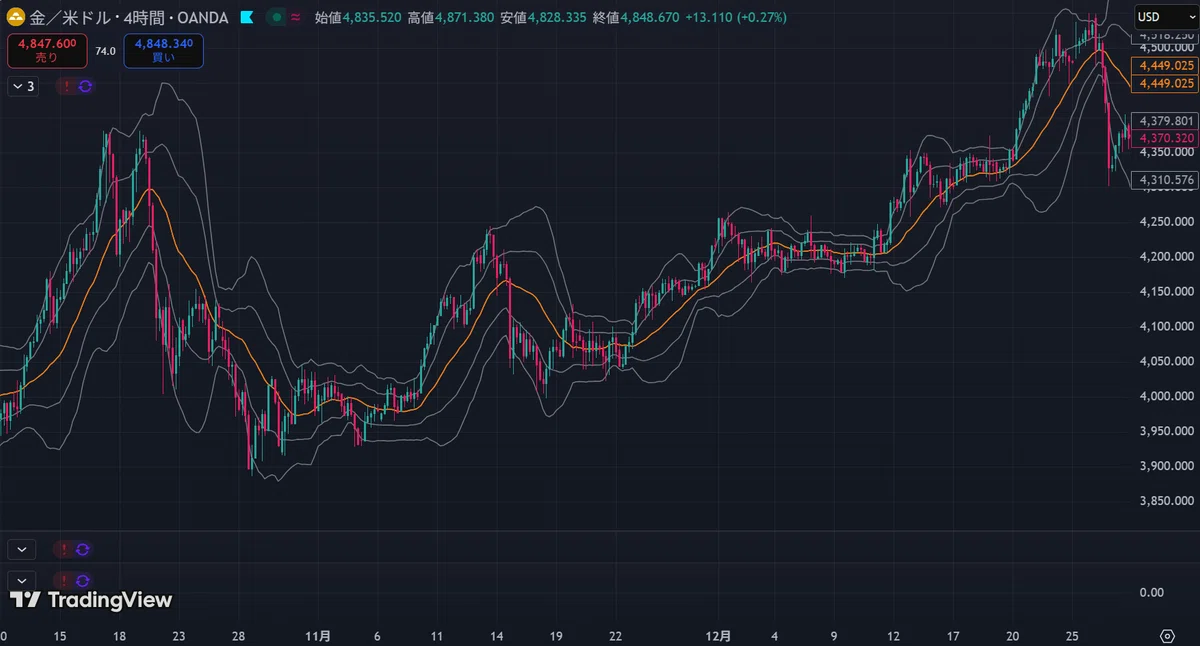
Task: Click the red error icon in middle pane
Action: [x=66, y=549]
